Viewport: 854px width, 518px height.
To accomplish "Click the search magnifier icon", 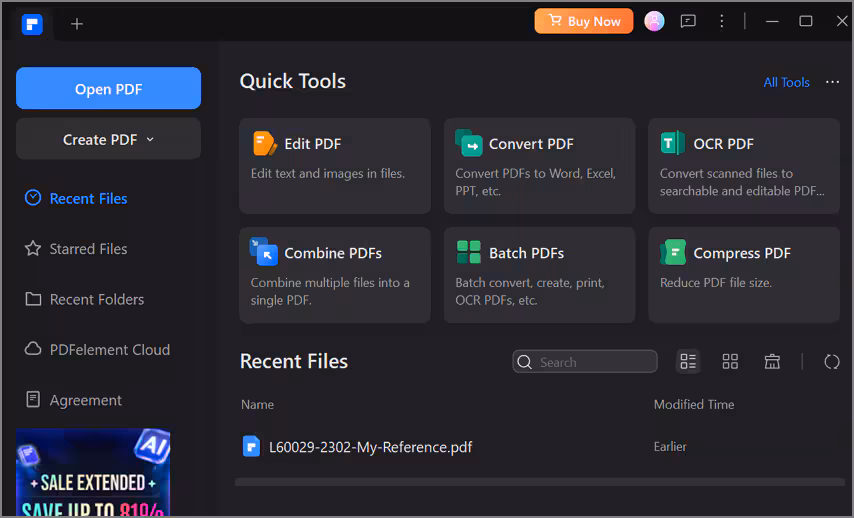I will pos(524,362).
